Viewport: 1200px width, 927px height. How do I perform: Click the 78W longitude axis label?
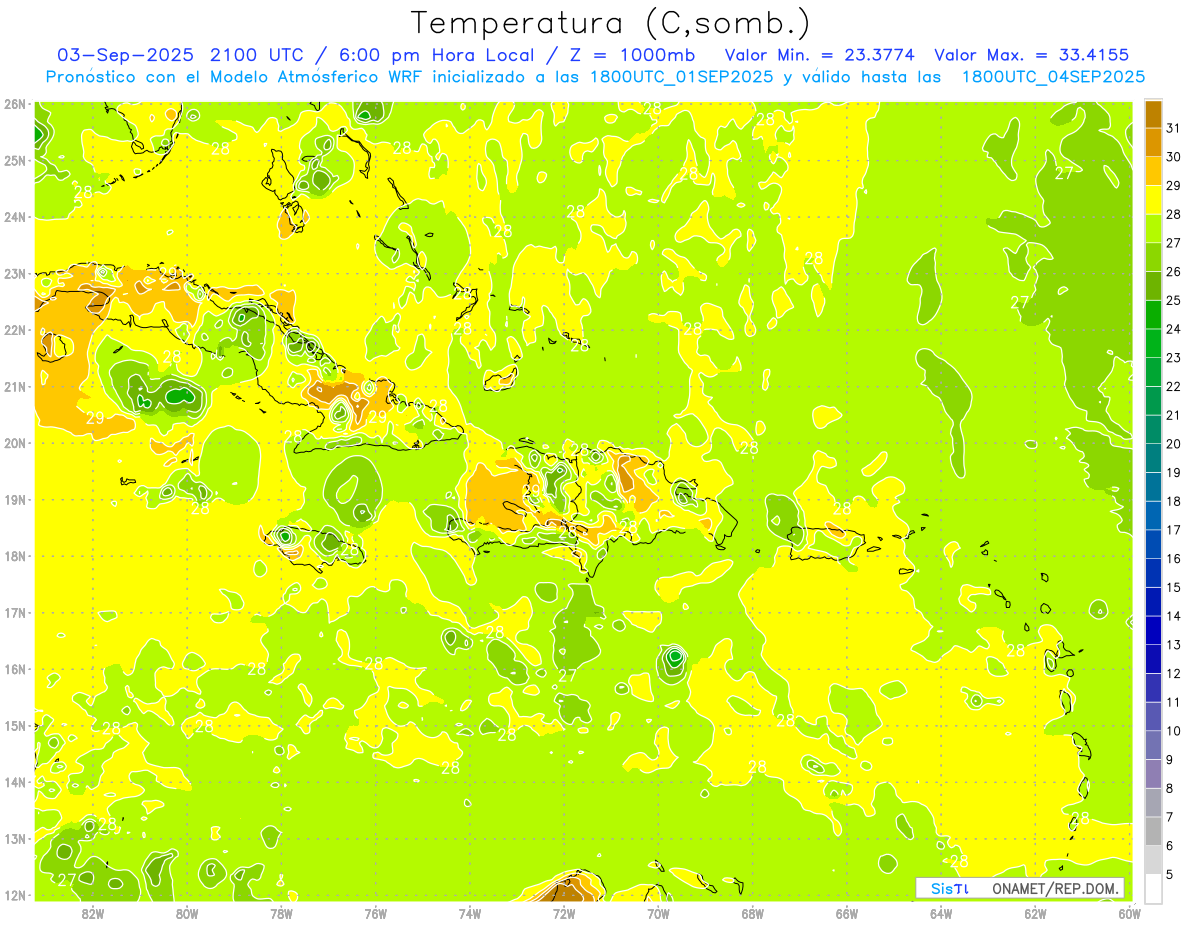point(281,913)
